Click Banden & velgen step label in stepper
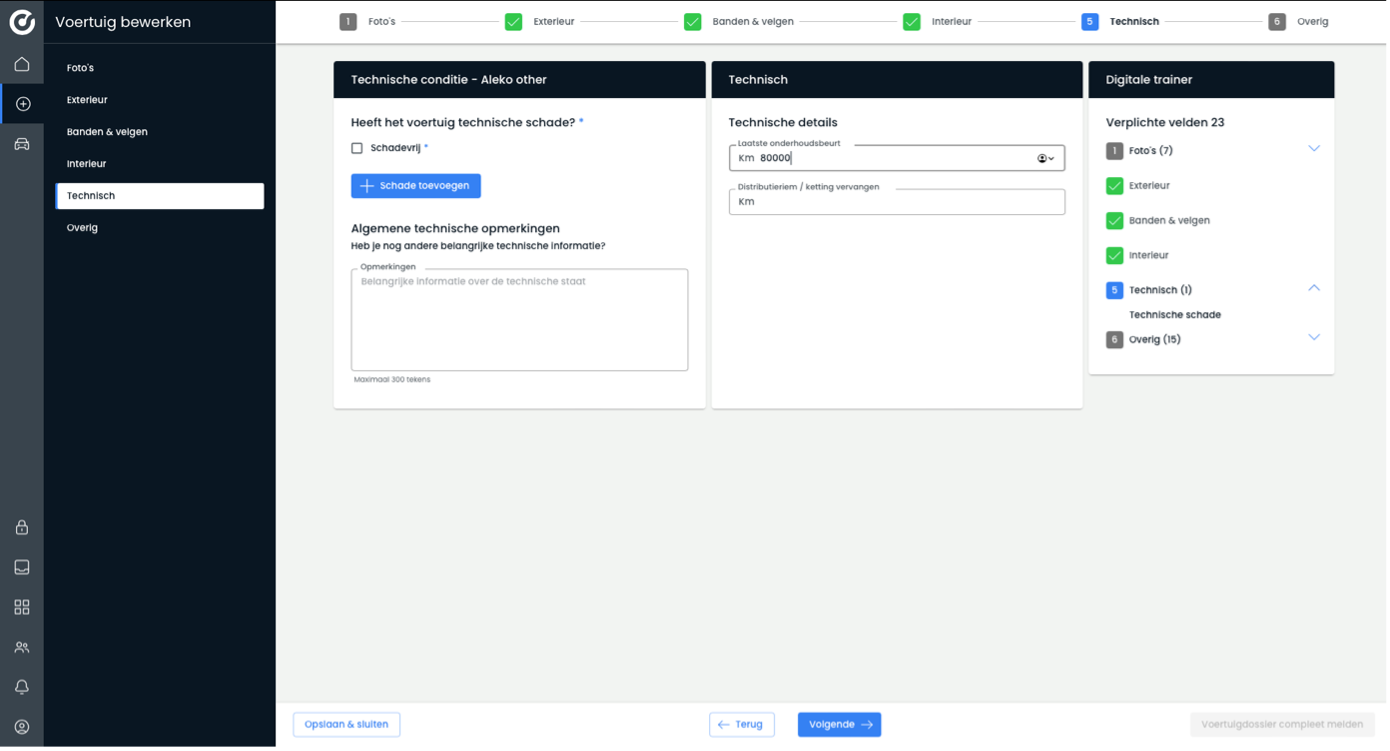This screenshot has width=1390, height=751. (754, 22)
